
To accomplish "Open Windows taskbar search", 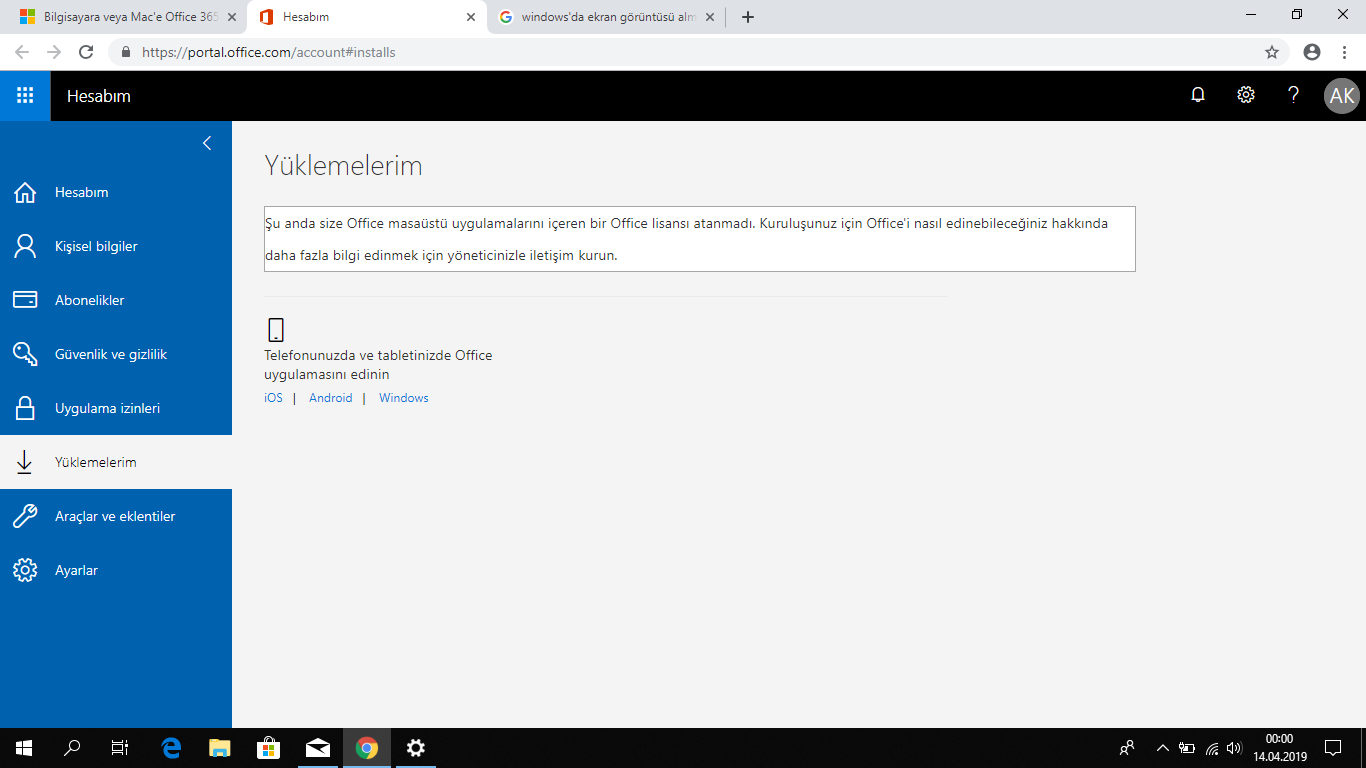I will click(x=72, y=748).
